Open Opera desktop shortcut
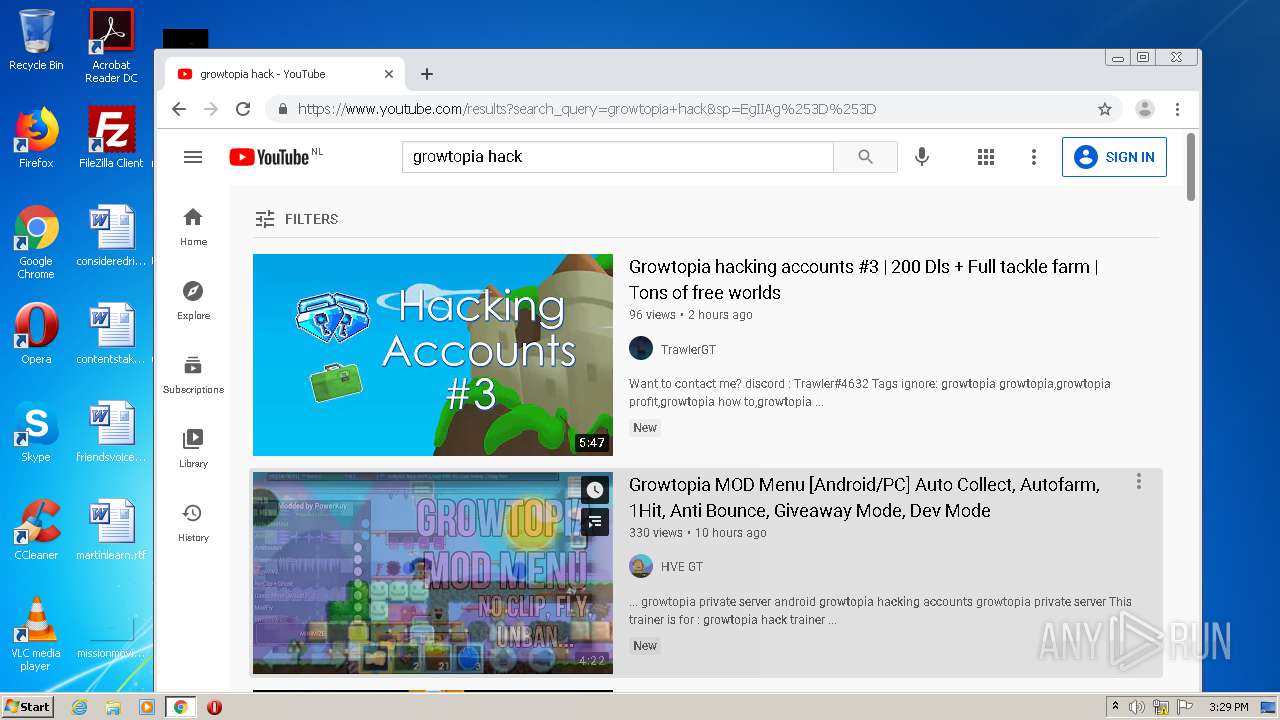Image resolution: width=1280 pixels, height=720 pixels. pyautogui.click(x=36, y=334)
